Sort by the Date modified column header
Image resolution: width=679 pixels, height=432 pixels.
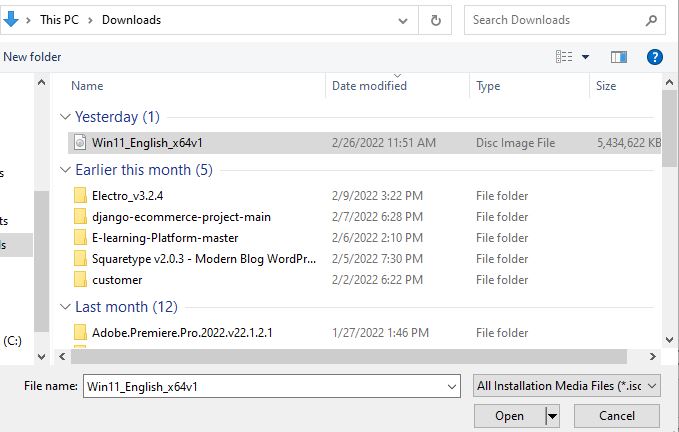(x=369, y=86)
